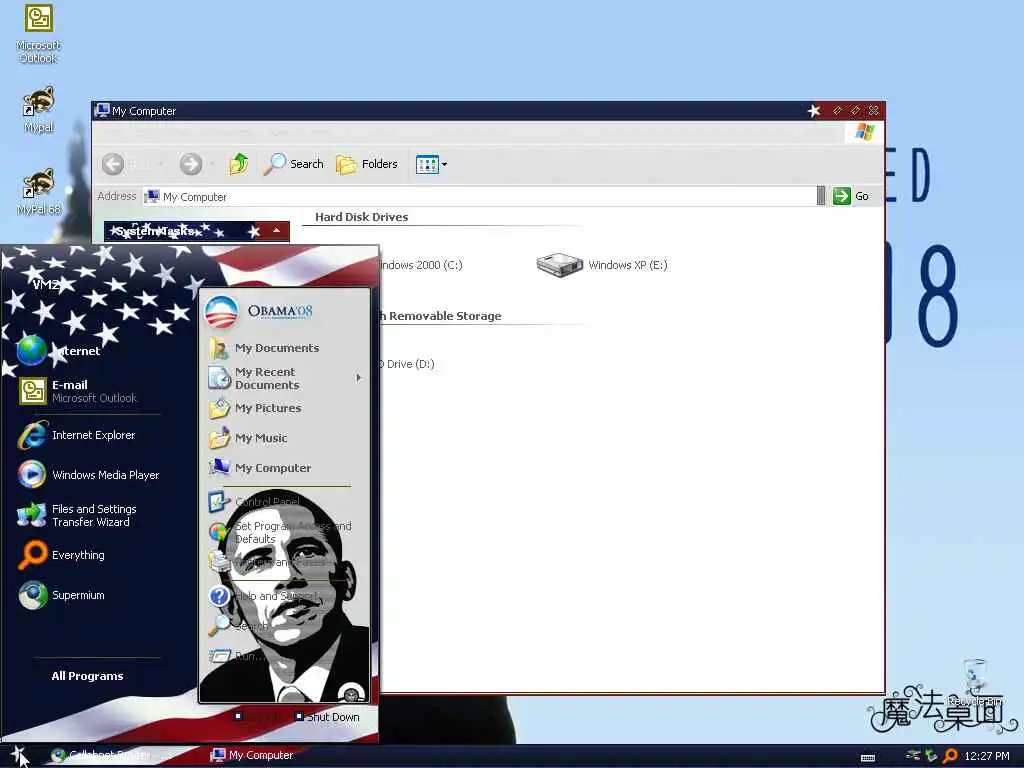Viewport: 1024px width, 768px height.
Task: Click Safely Remove Hardware tray icon
Action: [932, 756]
